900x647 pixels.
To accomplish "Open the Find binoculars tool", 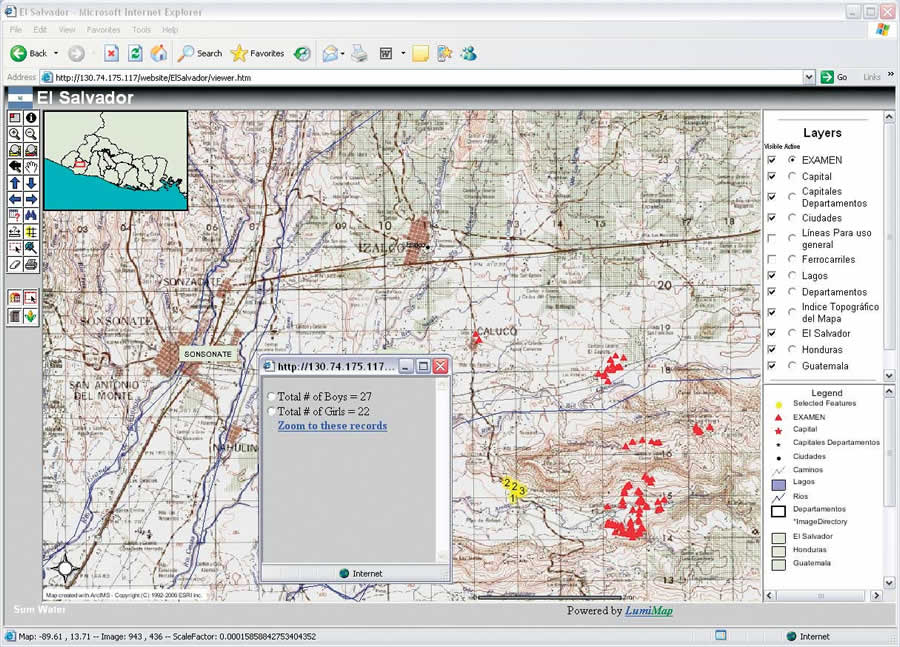I will pos(31,215).
